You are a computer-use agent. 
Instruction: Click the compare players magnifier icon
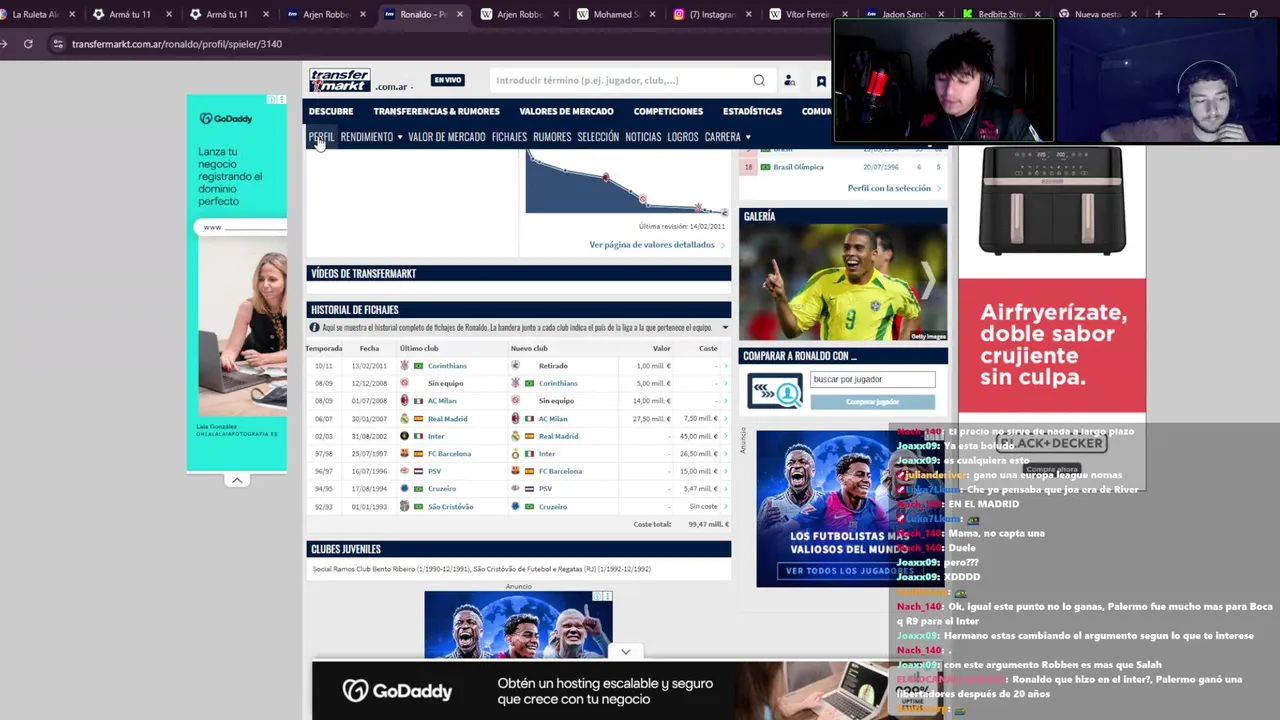pos(775,391)
